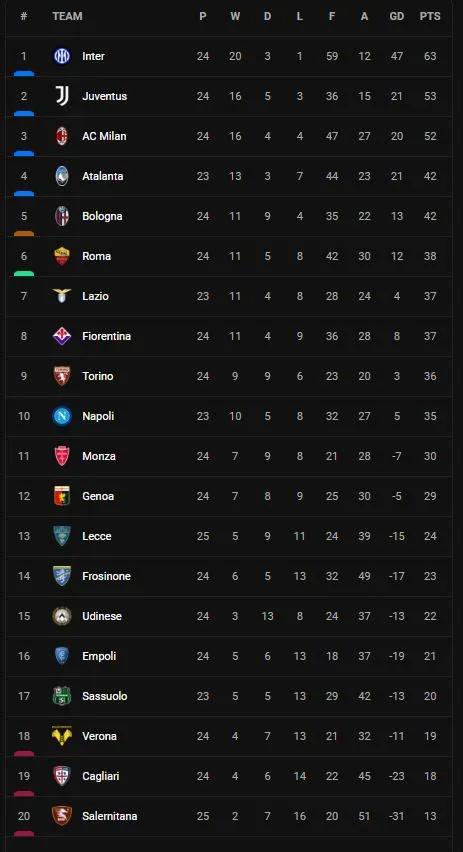Sort table by PTS column header
The image size is (463, 852).
[430, 16]
